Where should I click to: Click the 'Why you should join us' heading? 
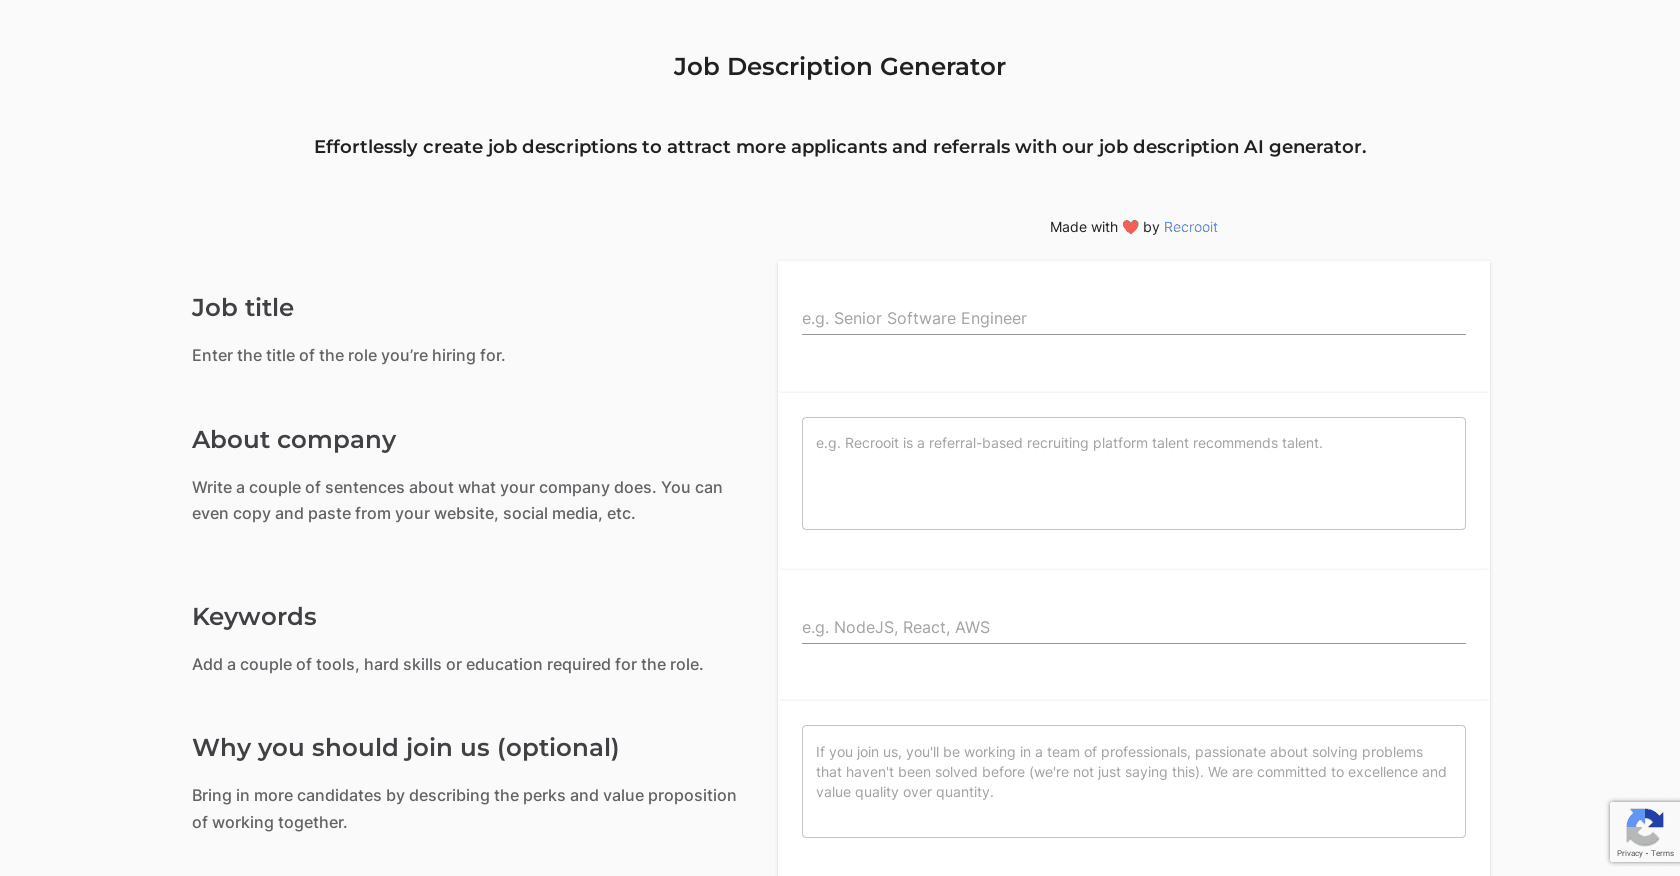(405, 748)
